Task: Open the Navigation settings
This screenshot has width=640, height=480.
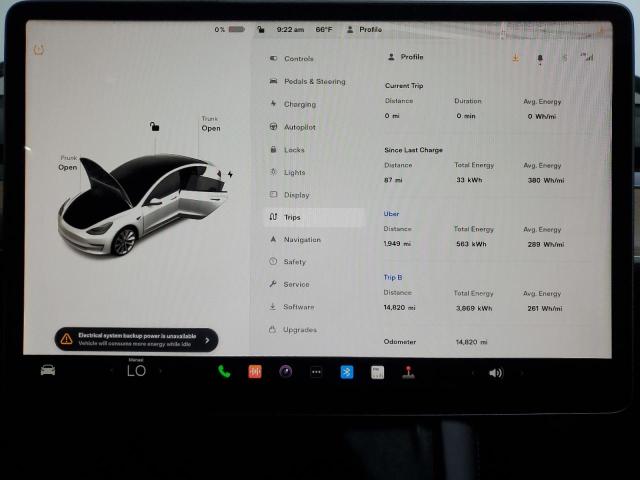Action: click(x=295, y=240)
